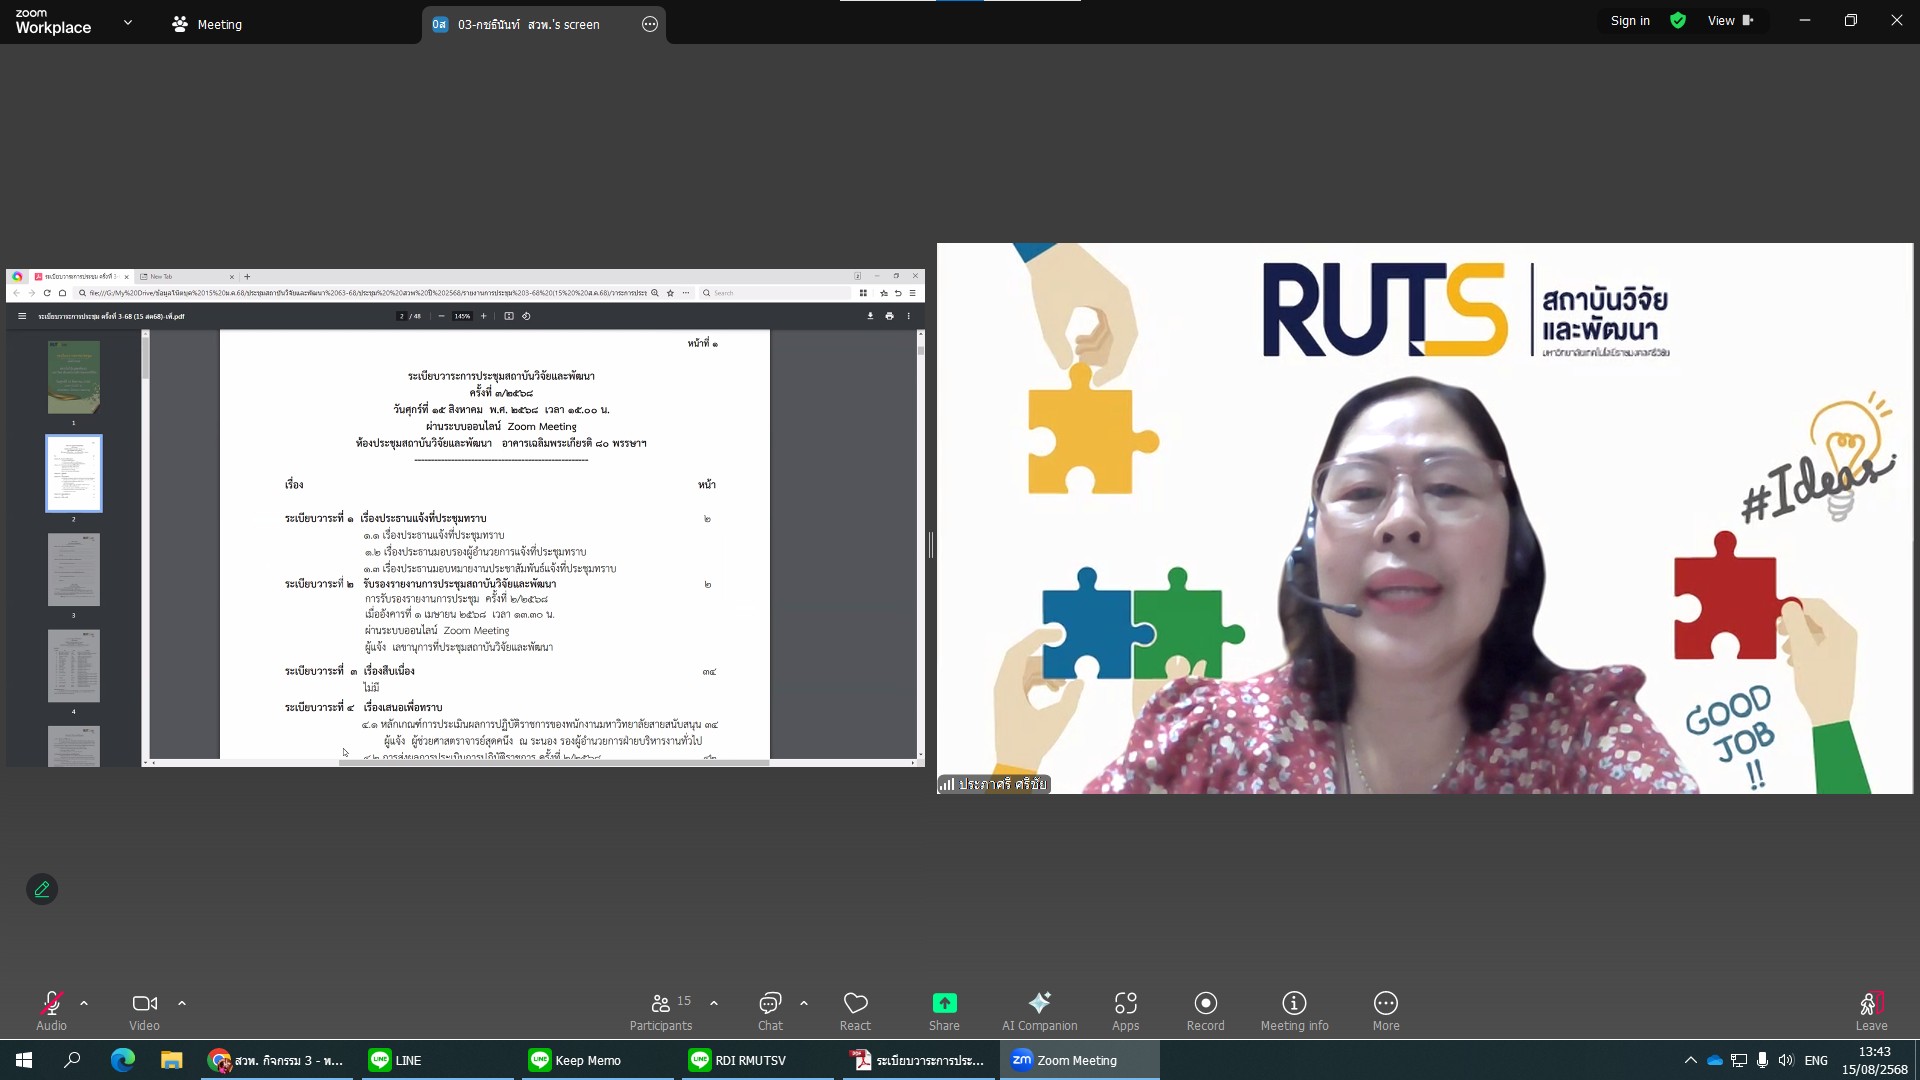Select Zoom Meeting in taskbar
Image resolution: width=1920 pixels, height=1080 pixels.
pos(1078,1060)
